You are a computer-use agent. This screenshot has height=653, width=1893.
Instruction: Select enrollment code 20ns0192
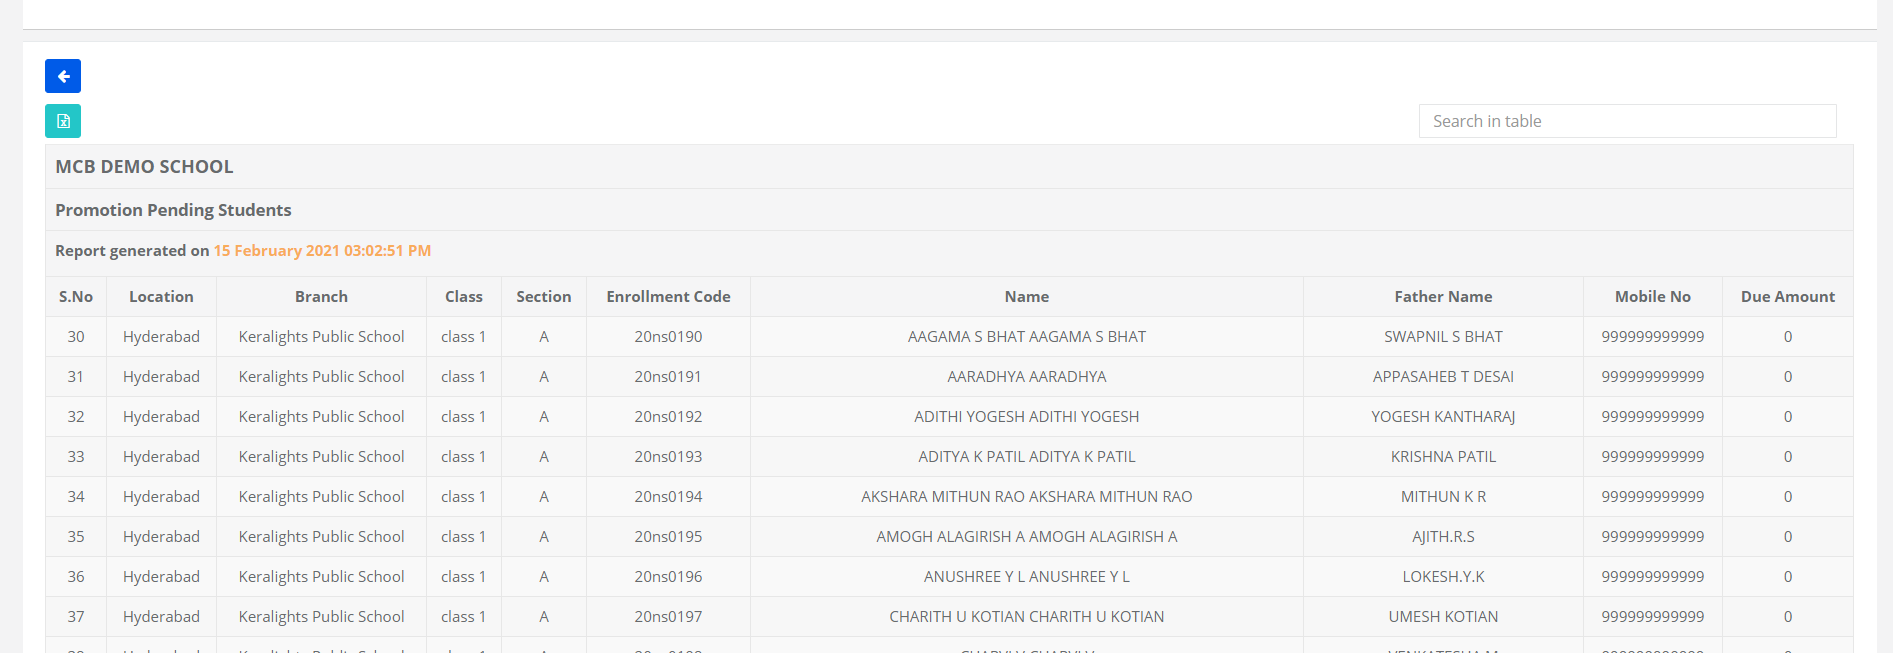668,417
